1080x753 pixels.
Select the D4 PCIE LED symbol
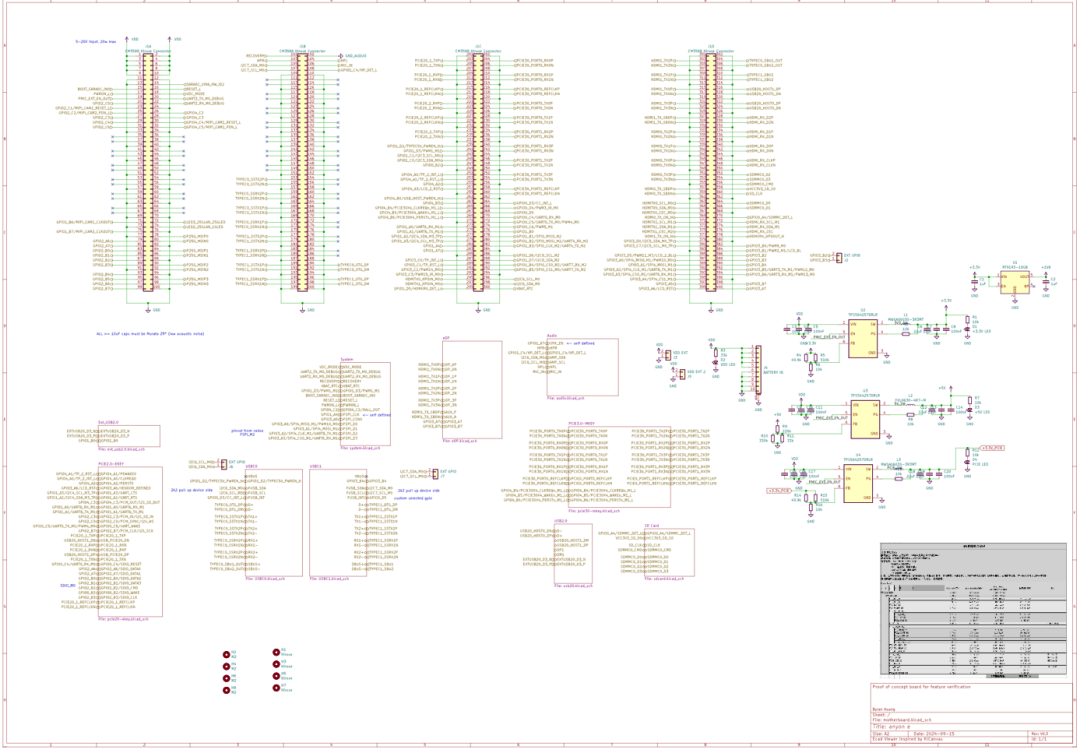point(966,462)
